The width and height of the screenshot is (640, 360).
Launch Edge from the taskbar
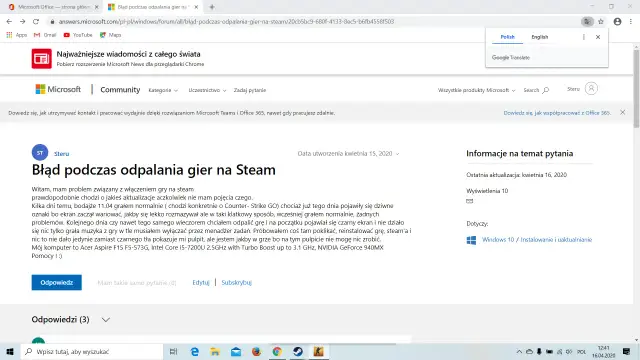tap(195, 351)
